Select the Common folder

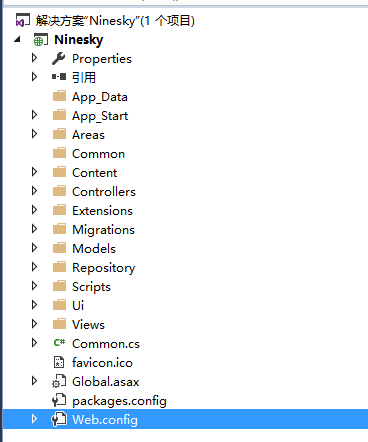pos(98,154)
